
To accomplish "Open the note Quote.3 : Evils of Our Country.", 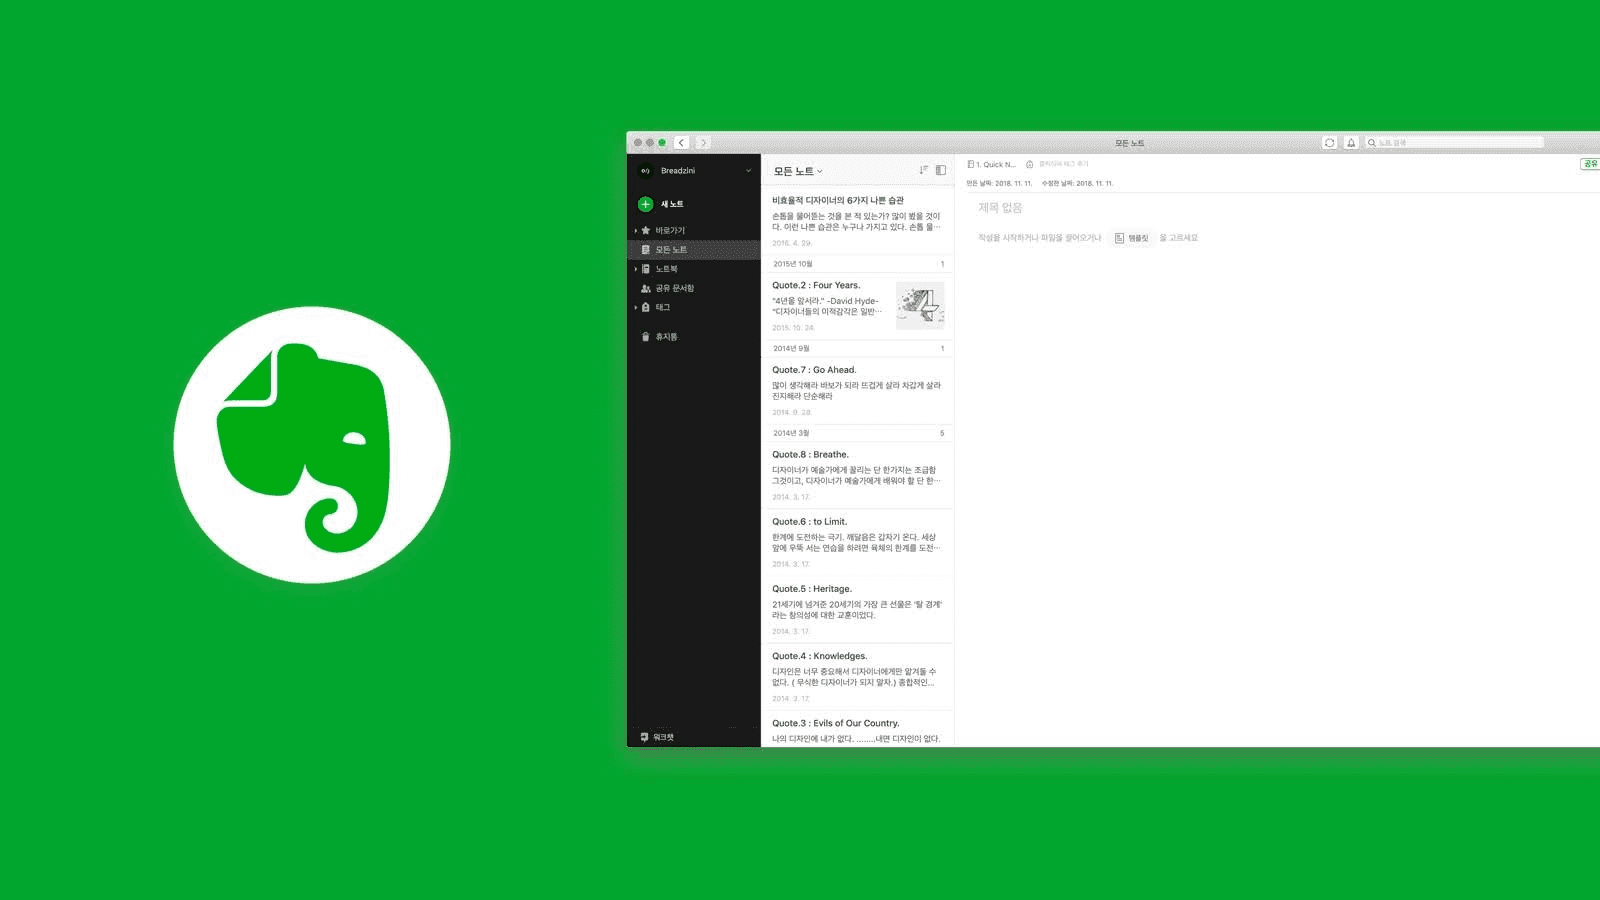I will 857,730.
